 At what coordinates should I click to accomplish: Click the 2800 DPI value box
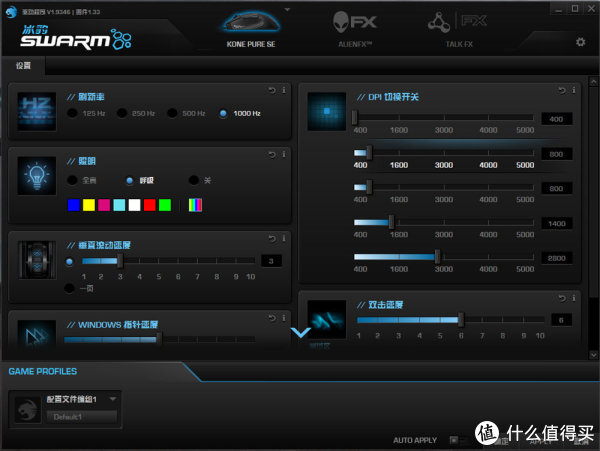click(x=557, y=258)
